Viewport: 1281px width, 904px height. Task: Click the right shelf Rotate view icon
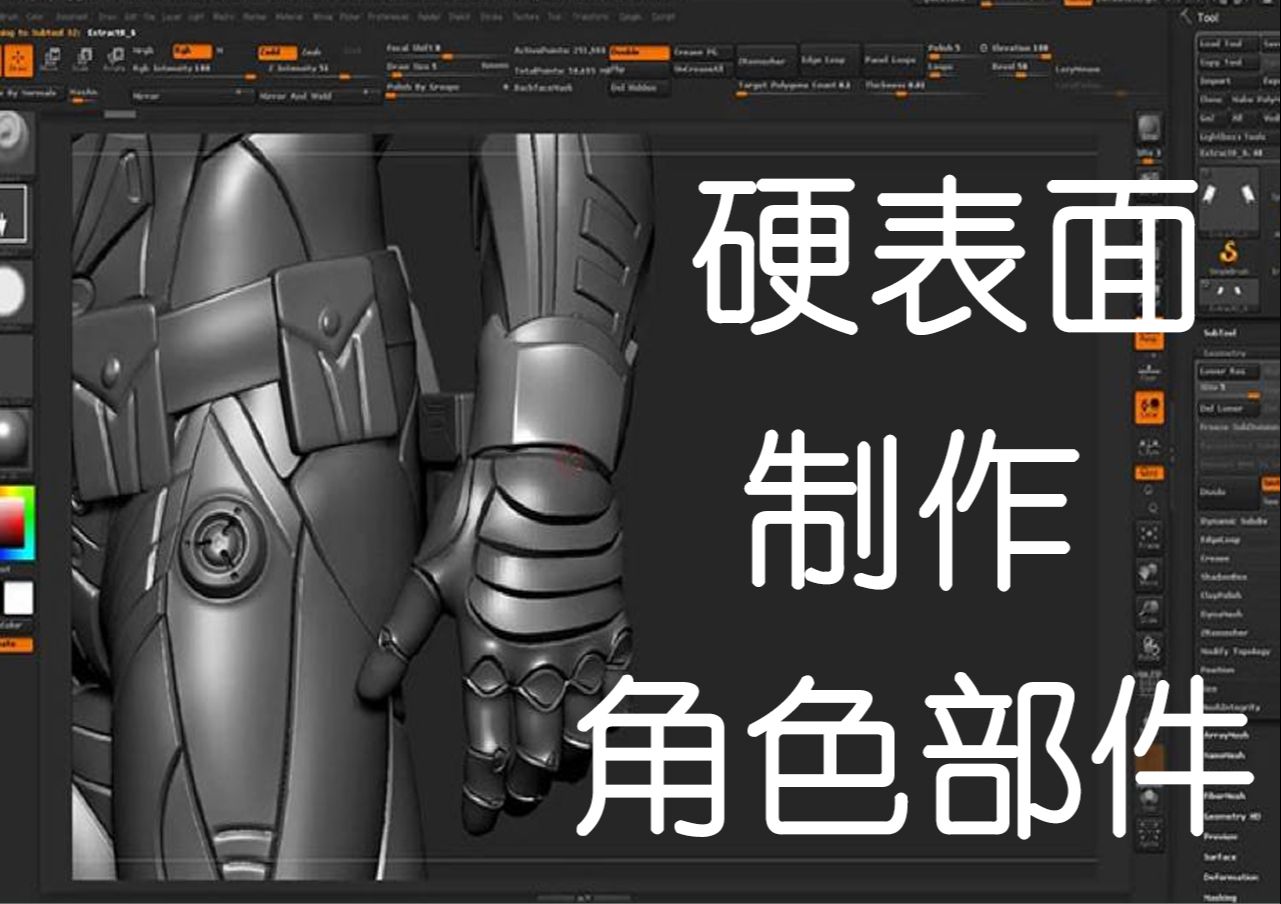pyautogui.click(x=1149, y=647)
